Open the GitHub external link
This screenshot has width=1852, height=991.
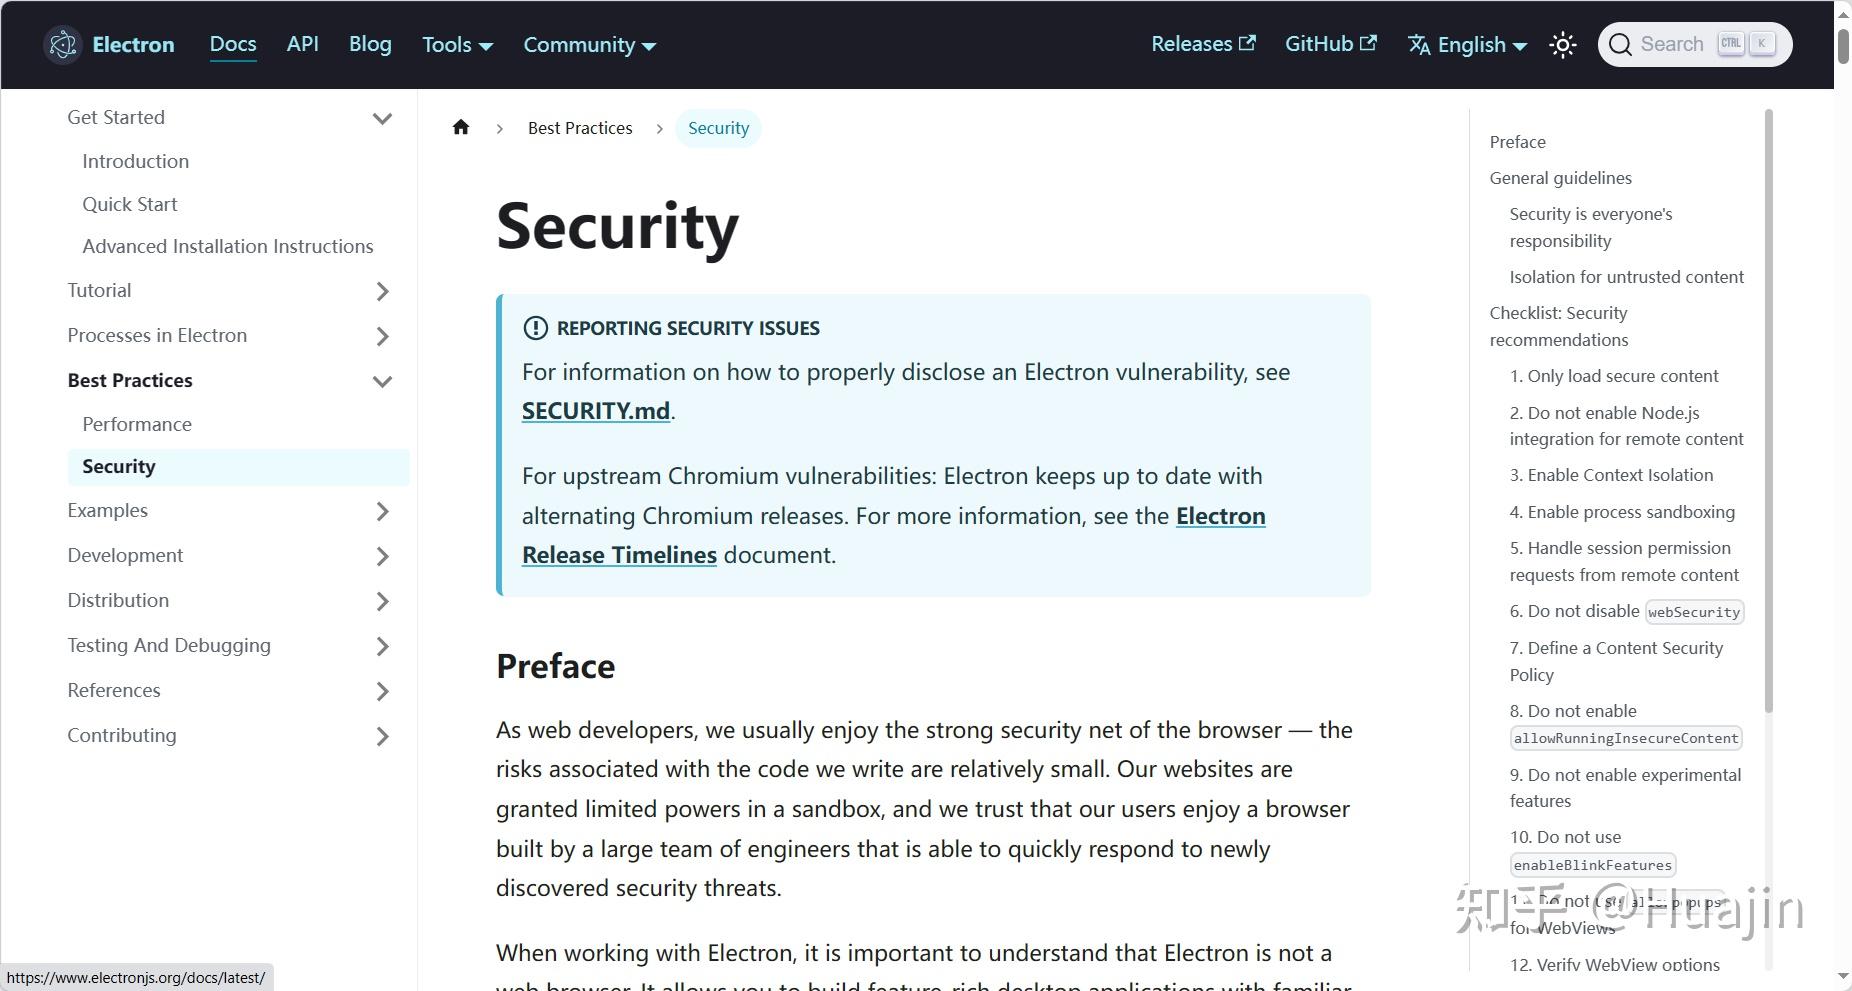tap(1330, 44)
